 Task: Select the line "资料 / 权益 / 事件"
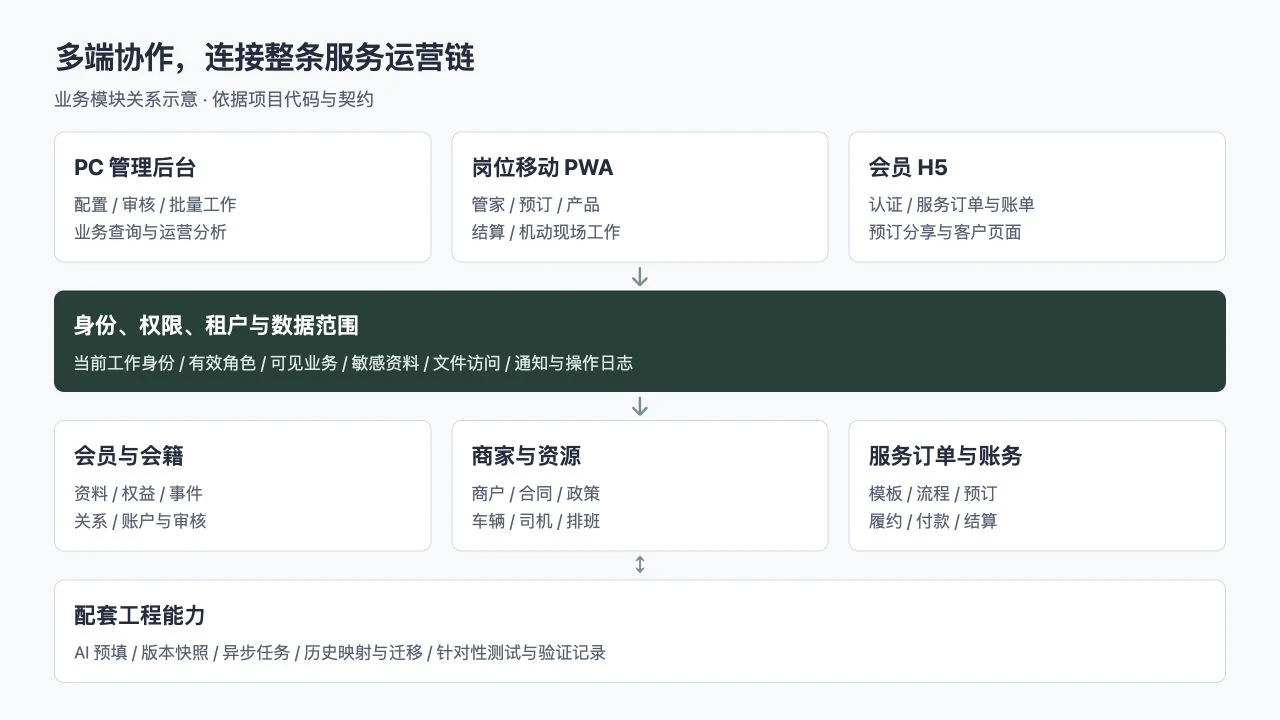pyautogui.click(x=138, y=494)
